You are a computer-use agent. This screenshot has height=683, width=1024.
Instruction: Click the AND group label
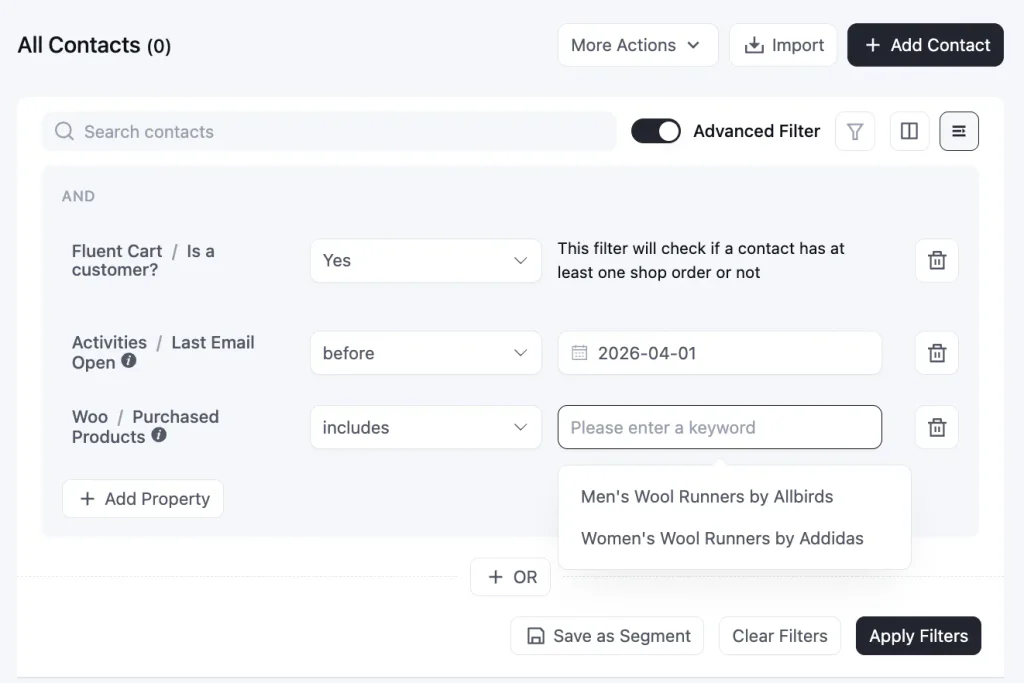(x=78, y=197)
